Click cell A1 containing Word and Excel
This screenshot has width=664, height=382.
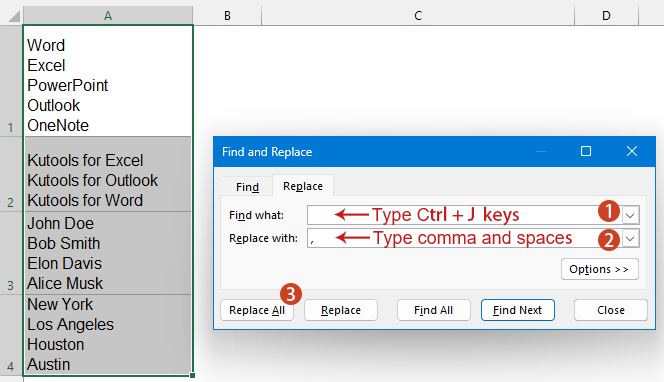pyautogui.click(x=108, y=81)
